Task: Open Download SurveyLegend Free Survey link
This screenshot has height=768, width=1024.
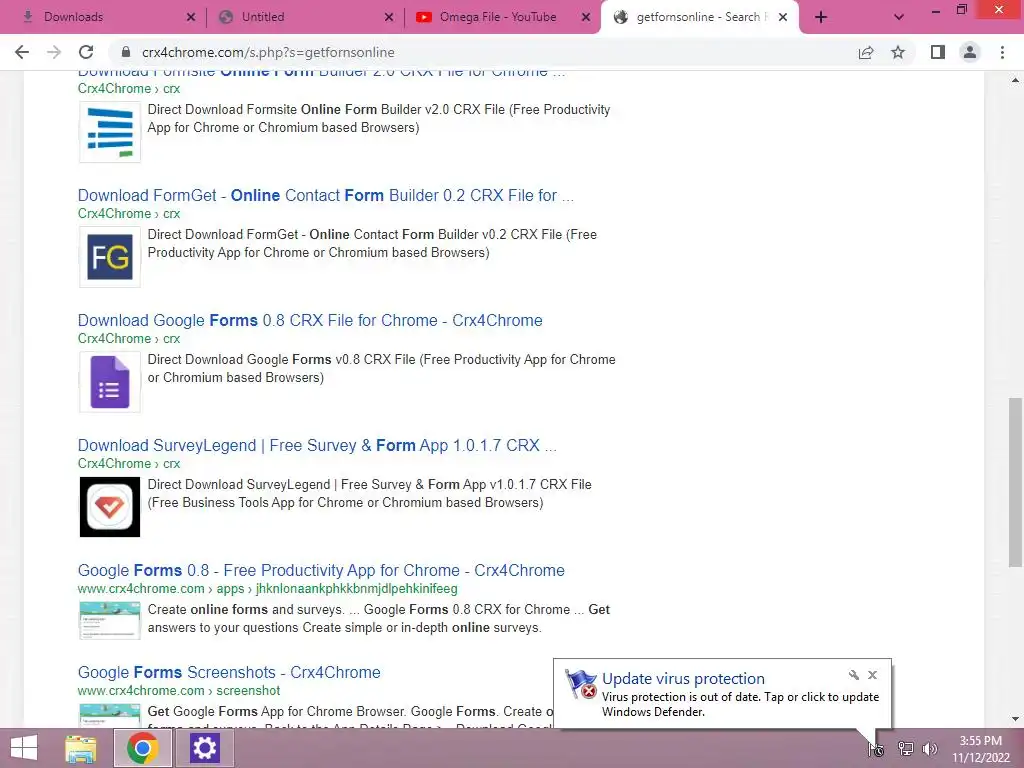Action: (317, 445)
